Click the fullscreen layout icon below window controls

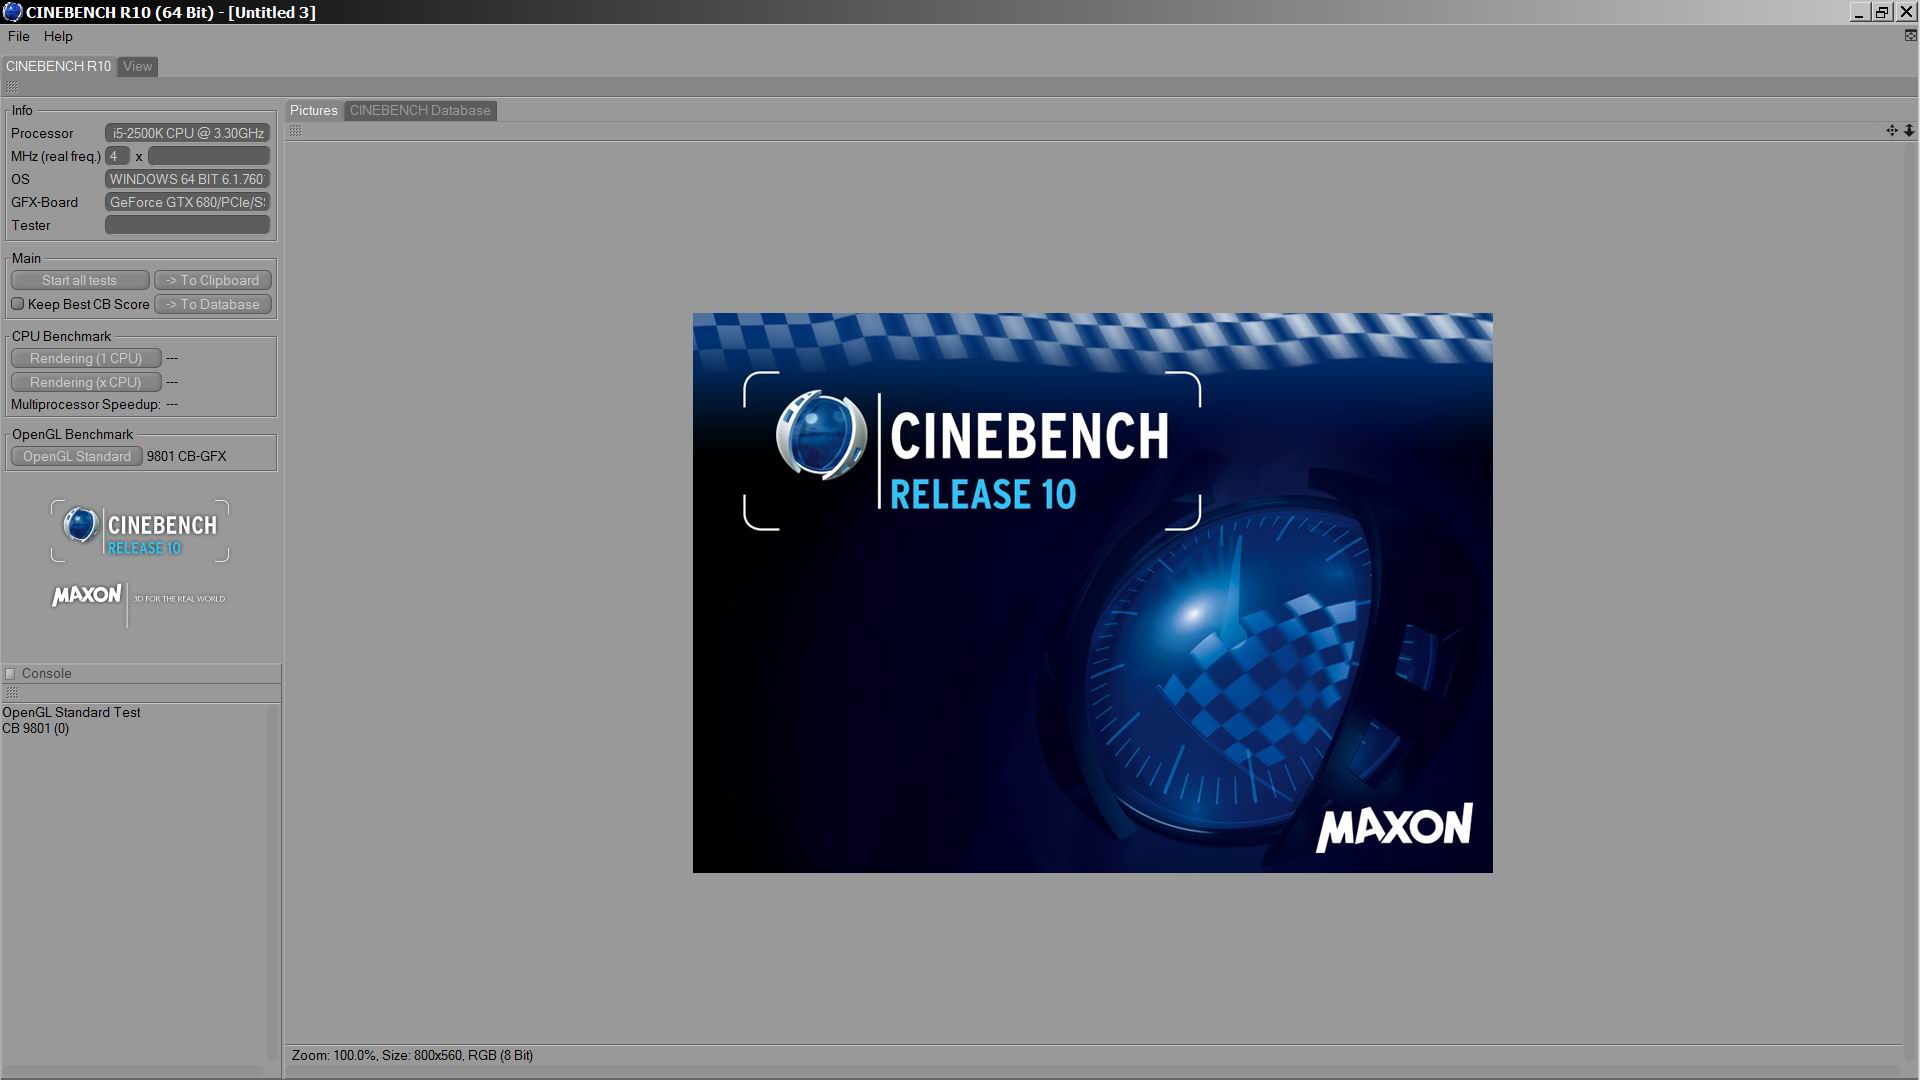pos(1910,36)
